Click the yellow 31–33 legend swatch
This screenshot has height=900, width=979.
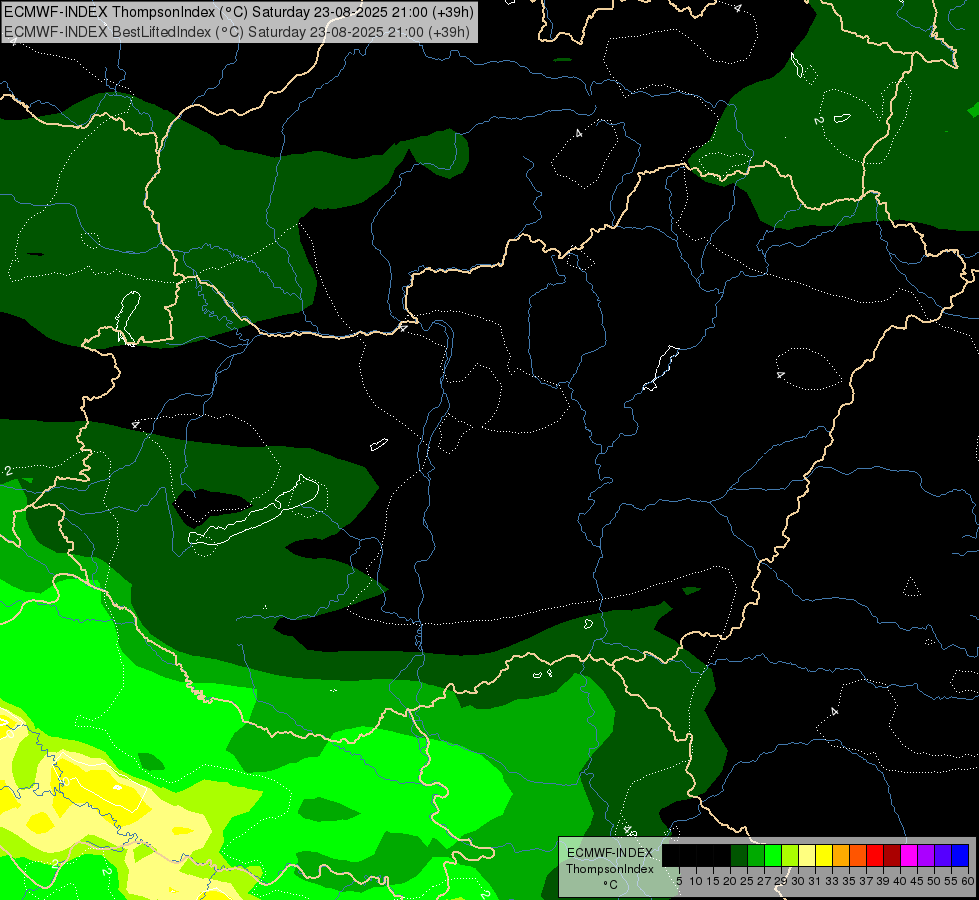[x=824, y=855]
